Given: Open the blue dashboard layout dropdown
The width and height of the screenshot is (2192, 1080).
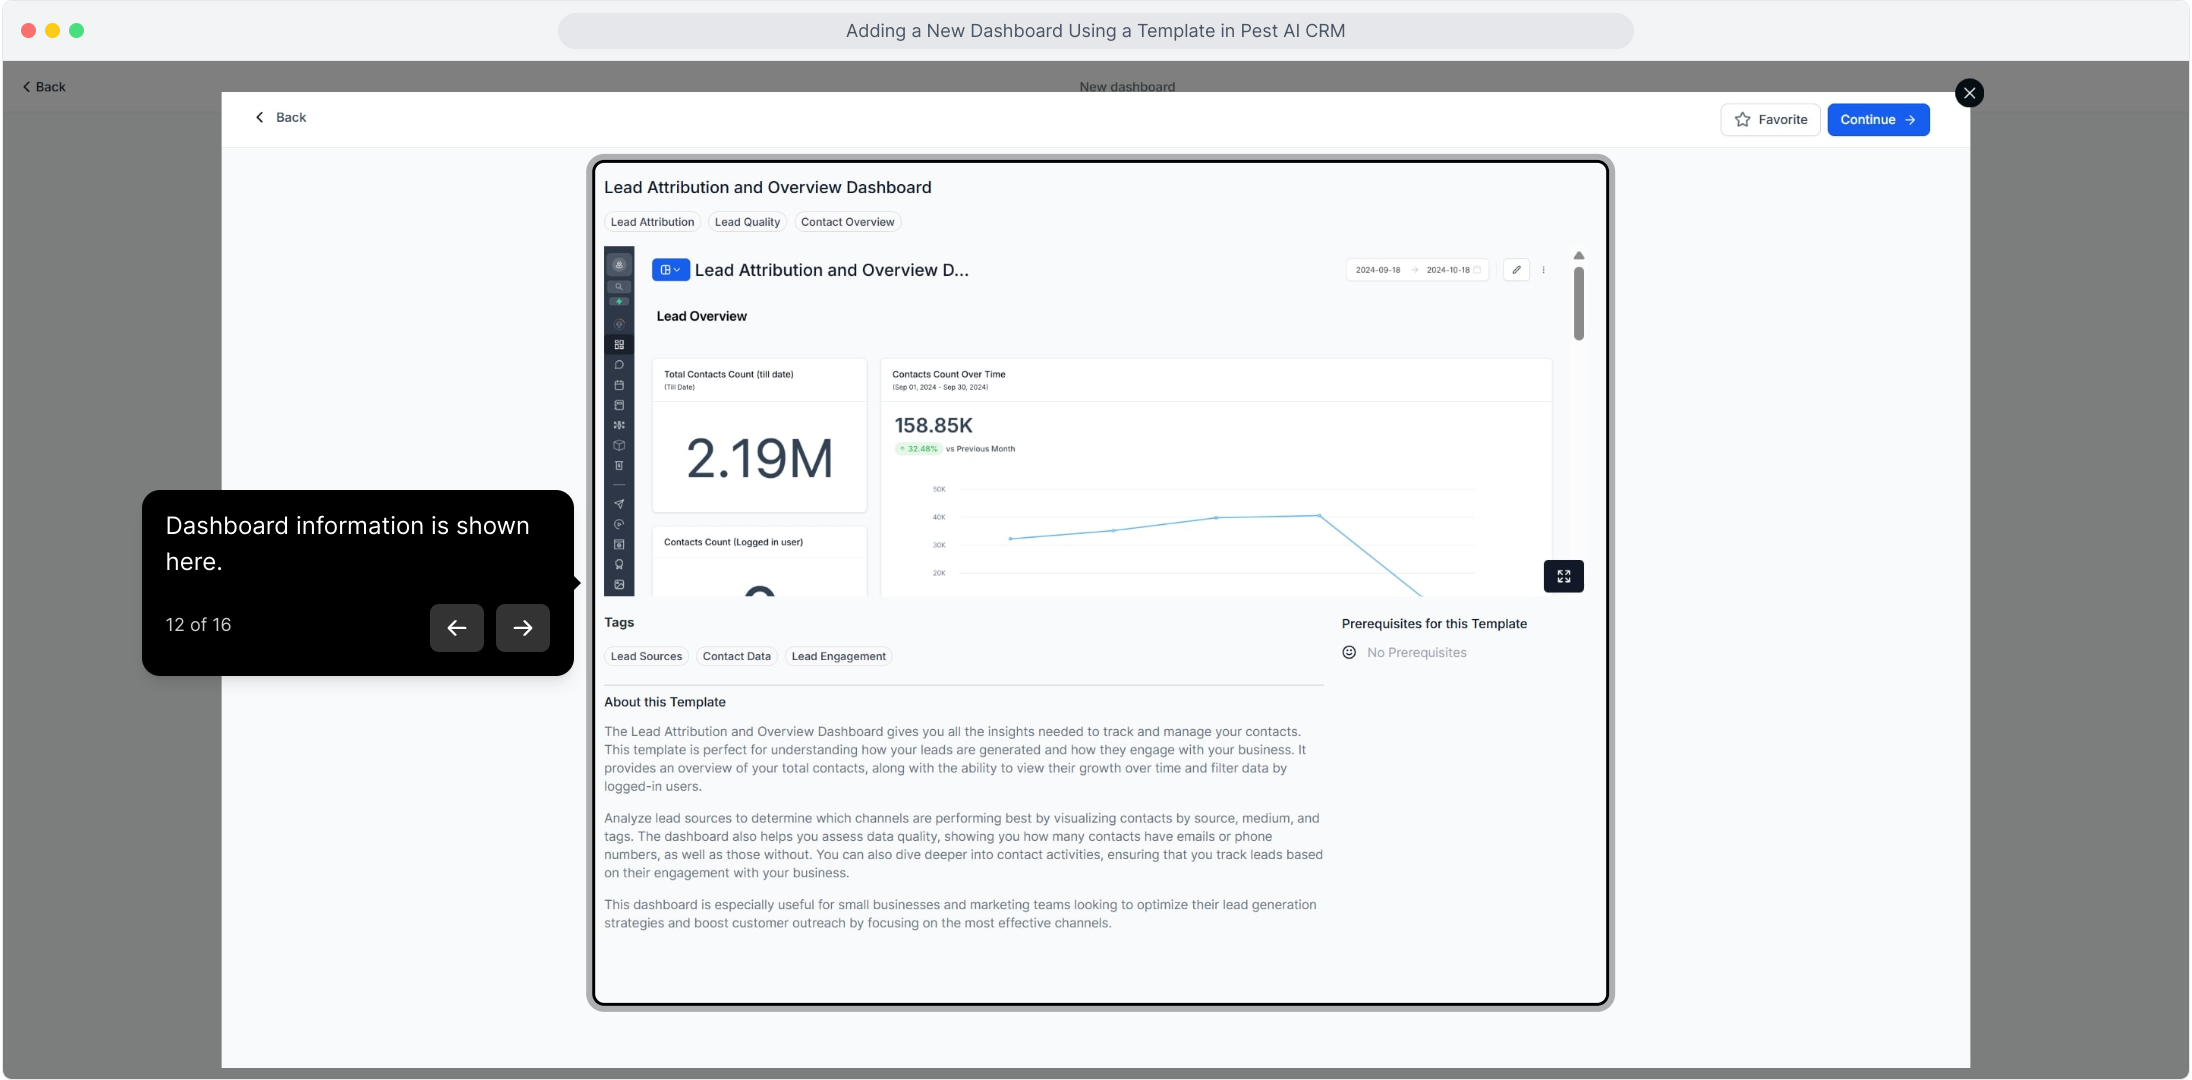Looking at the screenshot, I should (670, 270).
